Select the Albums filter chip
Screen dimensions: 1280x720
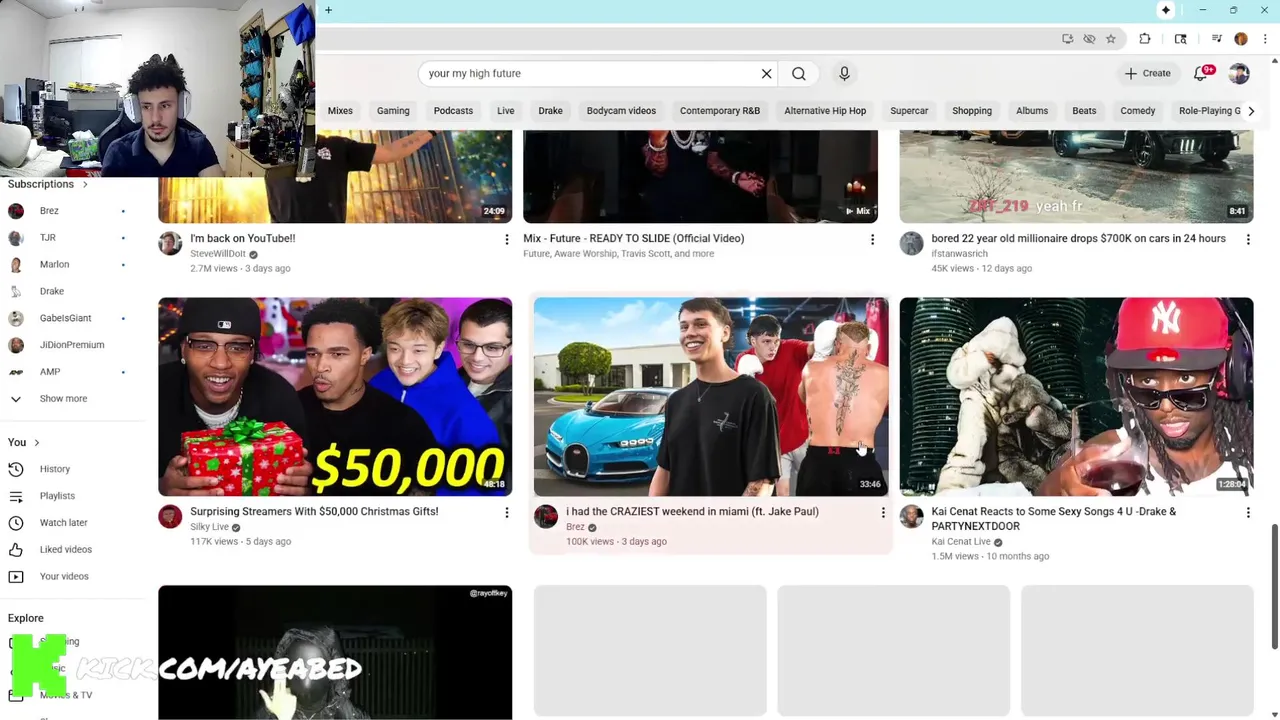point(1032,111)
